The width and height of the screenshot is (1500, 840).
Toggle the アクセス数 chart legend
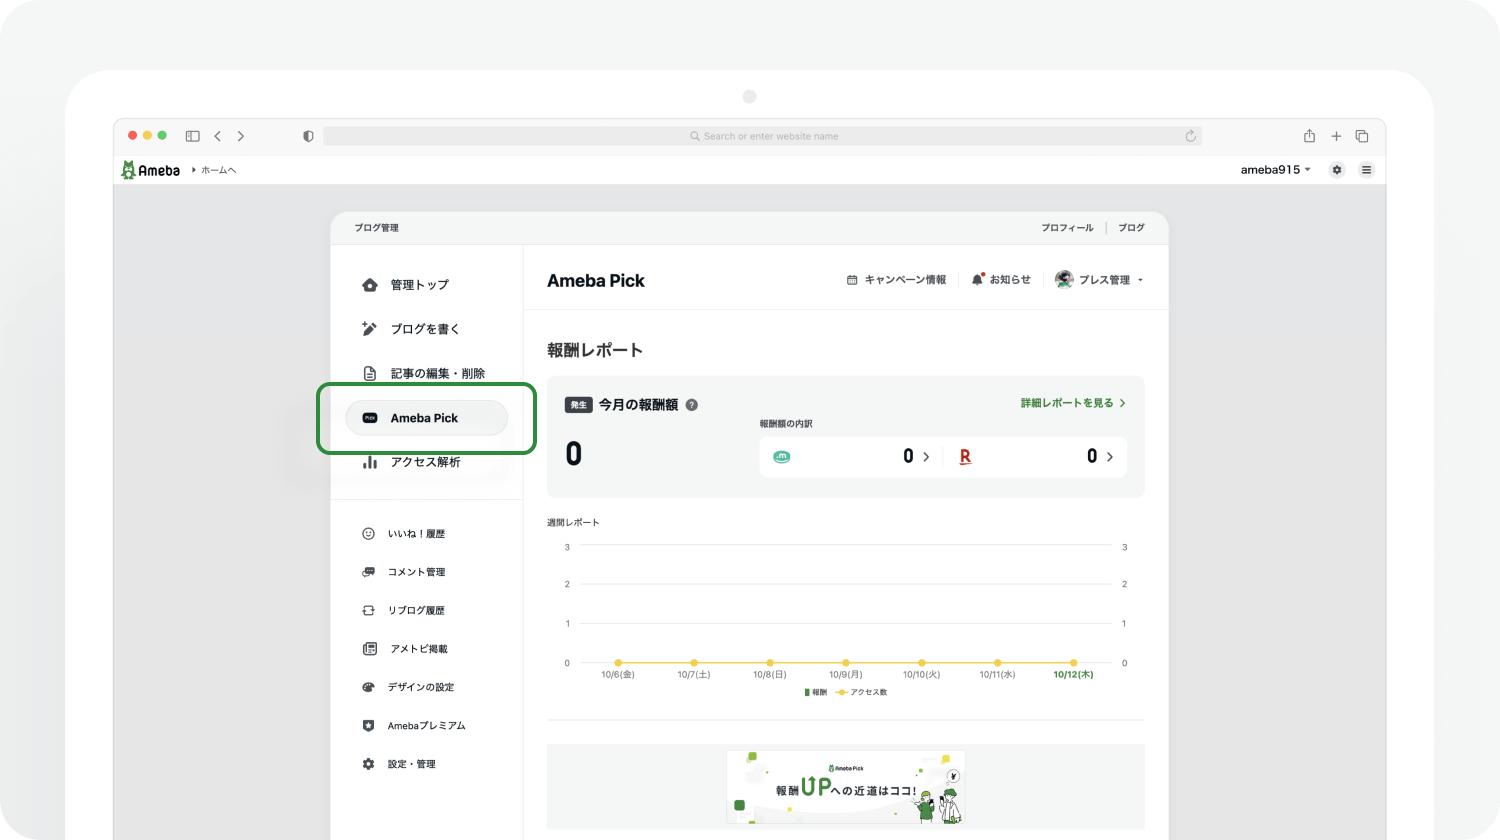click(x=862, y=692)
